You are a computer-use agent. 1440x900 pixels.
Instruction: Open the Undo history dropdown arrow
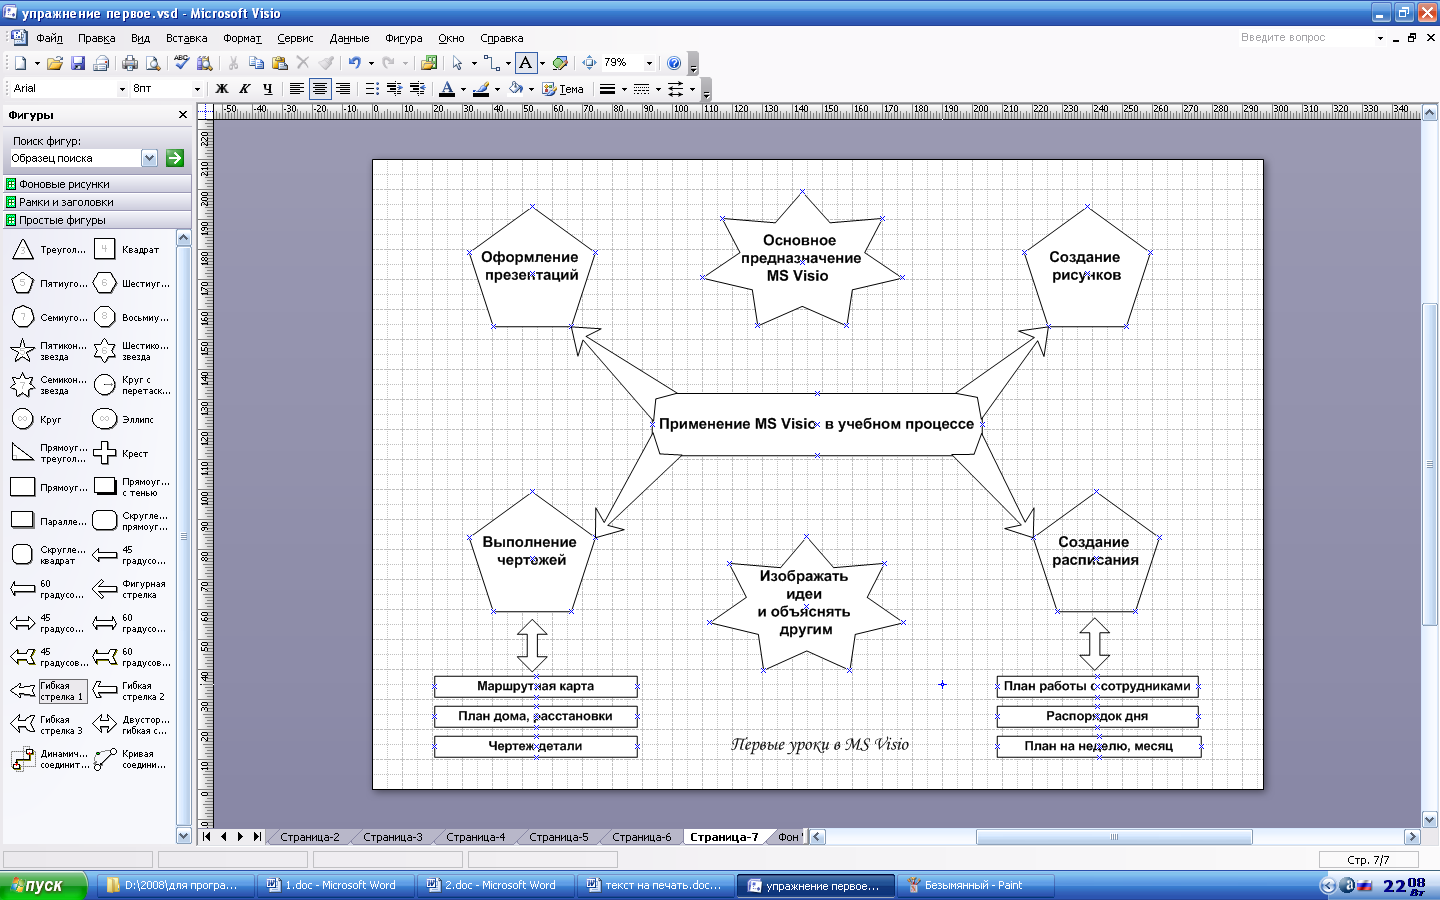pos(371,63)
